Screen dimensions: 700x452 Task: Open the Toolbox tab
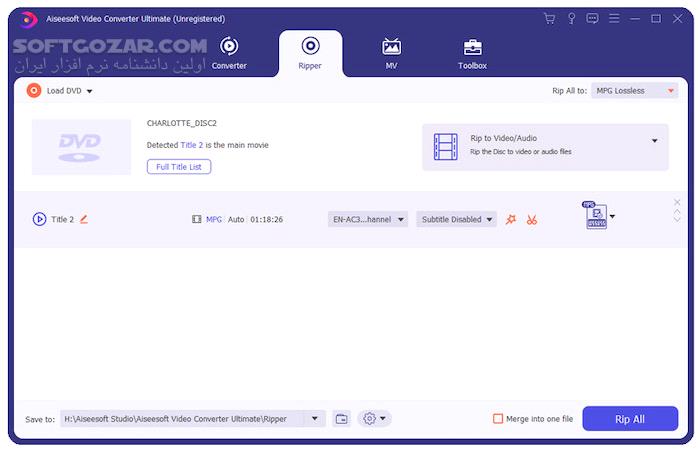[472, 53]
